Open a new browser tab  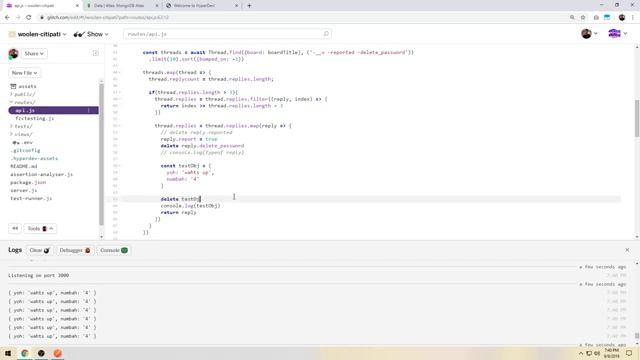pos(249,6)
